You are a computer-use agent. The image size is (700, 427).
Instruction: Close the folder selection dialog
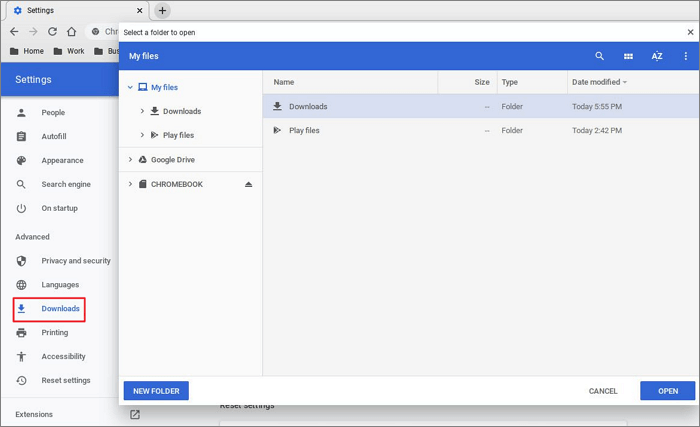tap(690, 32)
